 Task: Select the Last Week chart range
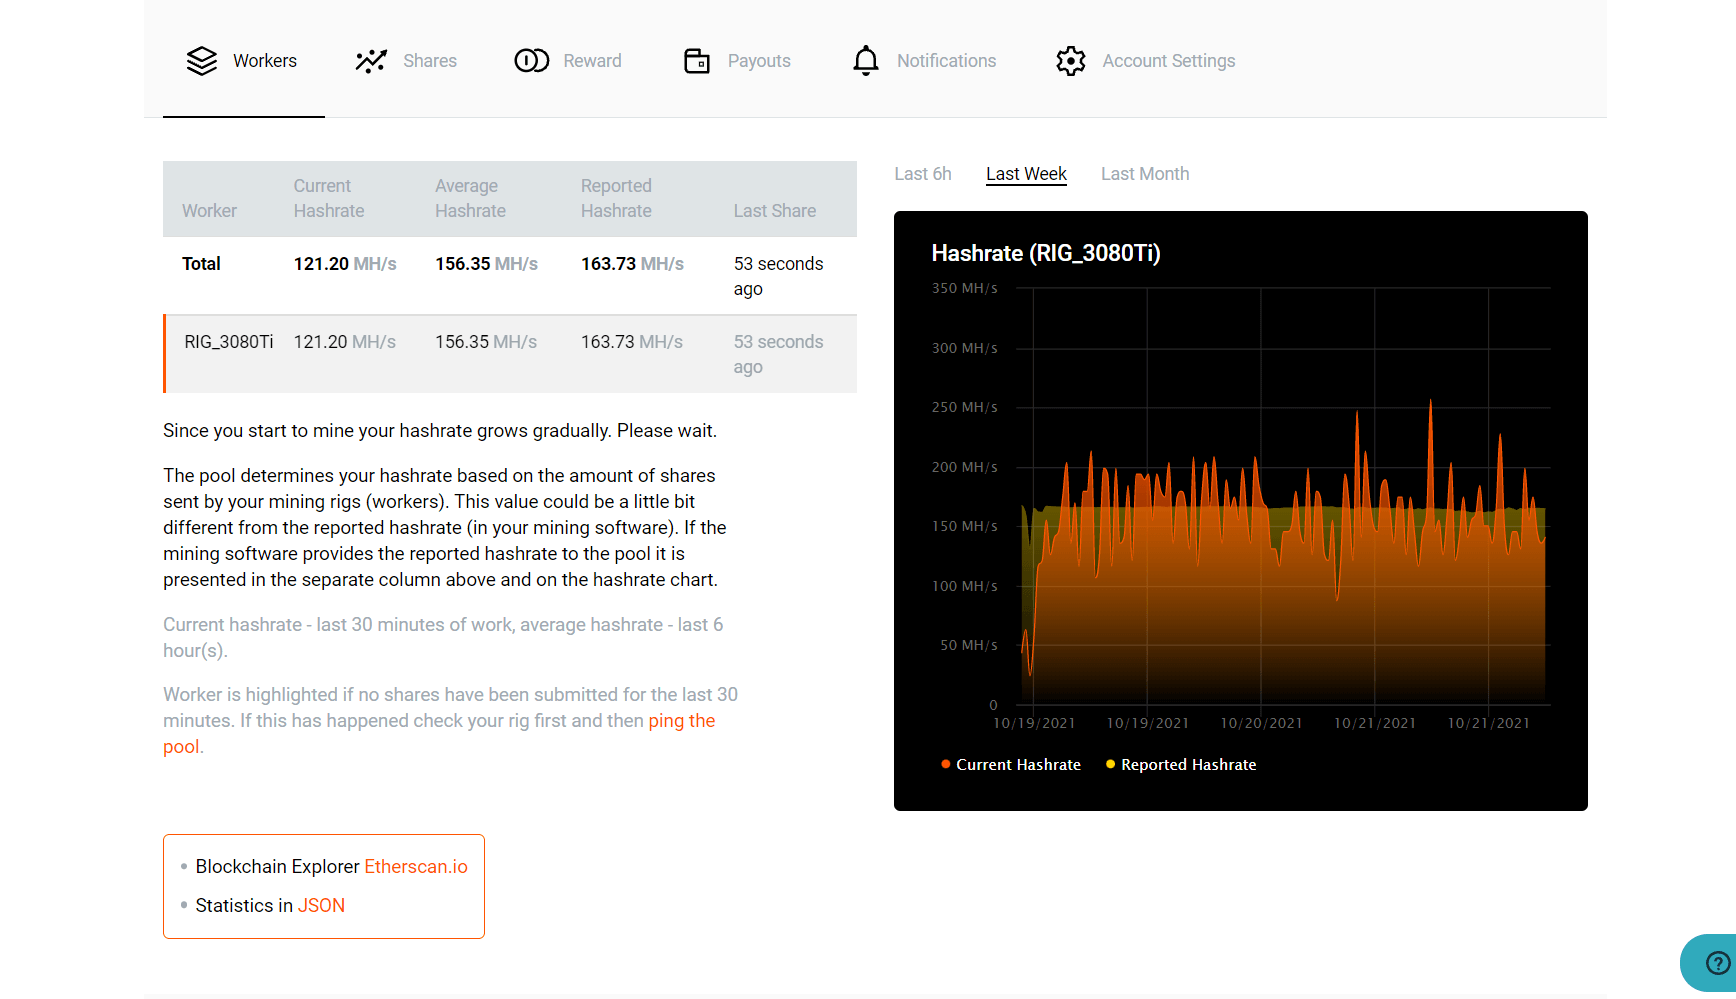pos(1026,174)
